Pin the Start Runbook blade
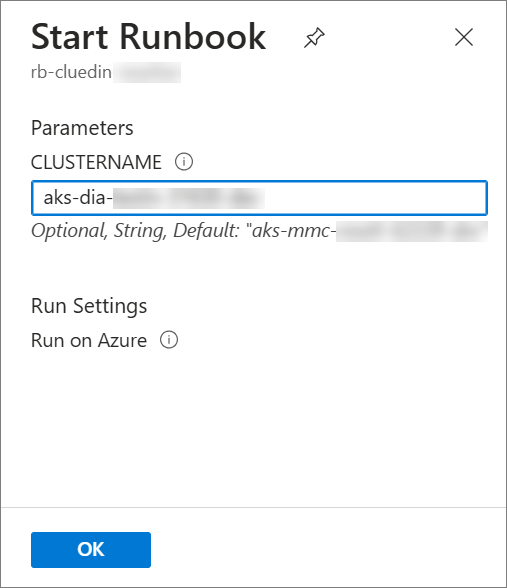Screen dimensions: 507x588 [314, 38]
